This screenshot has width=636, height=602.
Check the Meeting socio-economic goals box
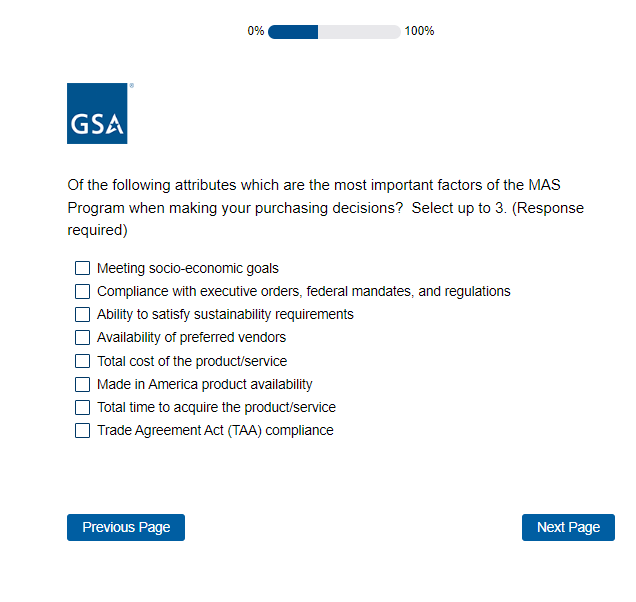coord(82,268)
